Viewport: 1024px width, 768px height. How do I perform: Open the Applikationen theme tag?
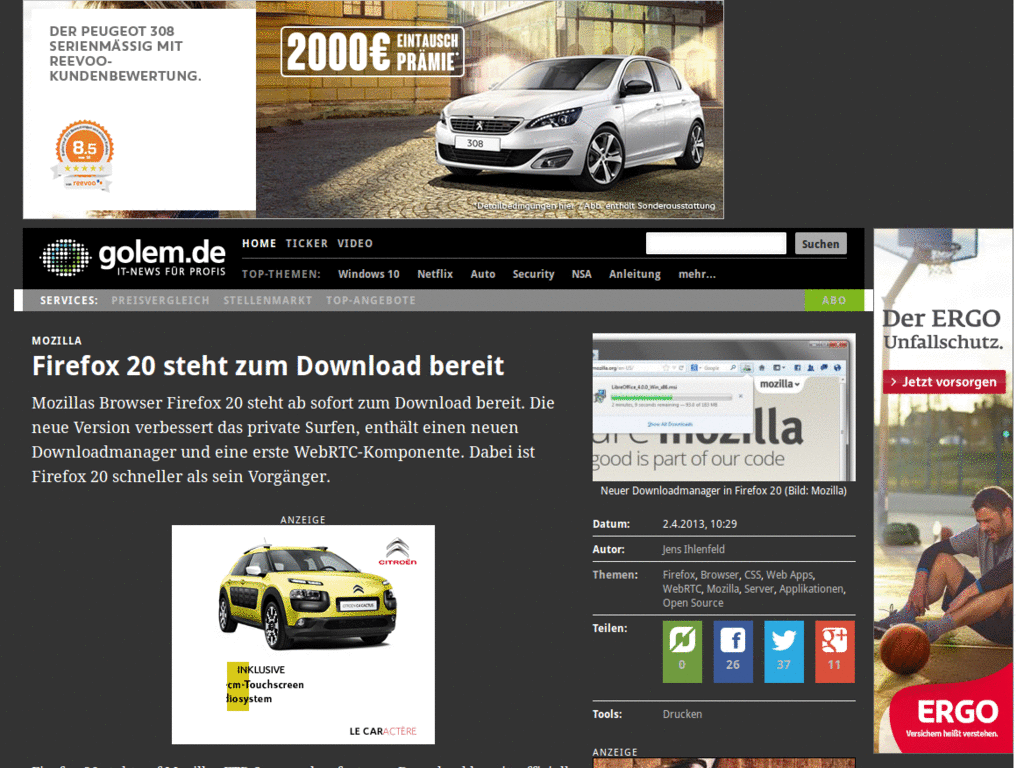(812, 588)
